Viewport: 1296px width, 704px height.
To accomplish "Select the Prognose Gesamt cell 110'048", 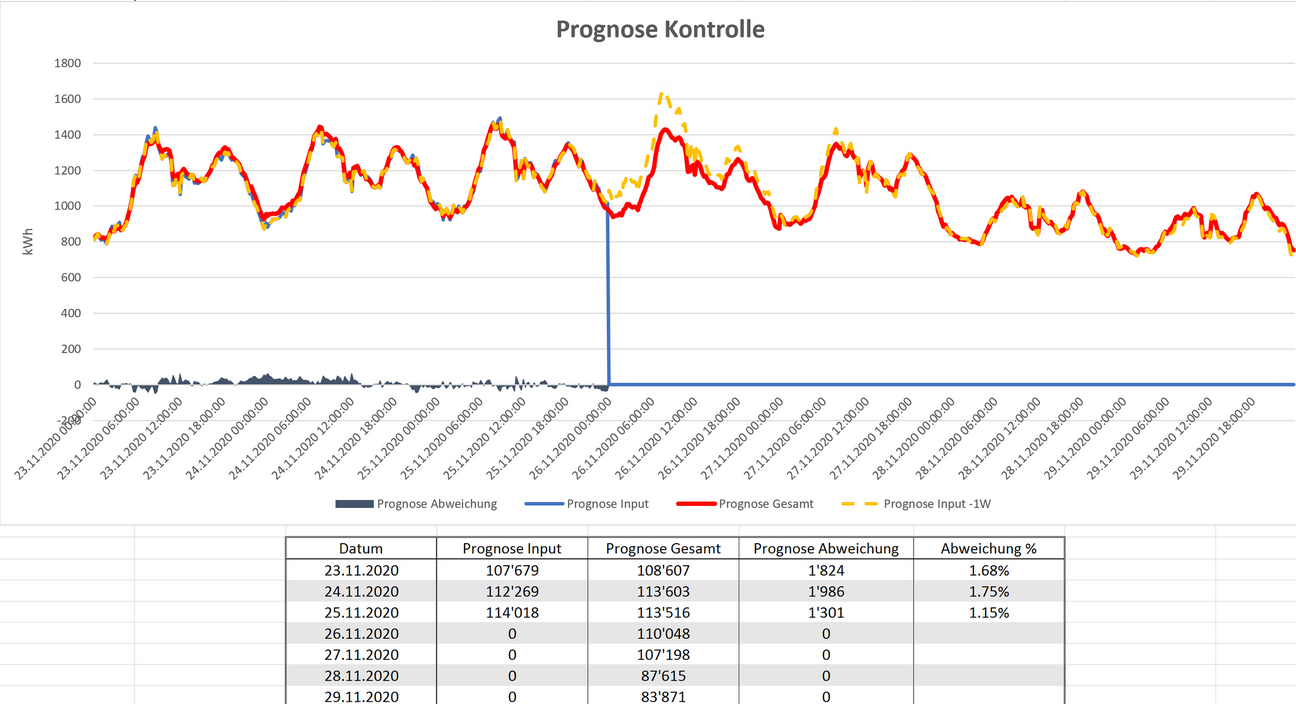I will [663, 633].
